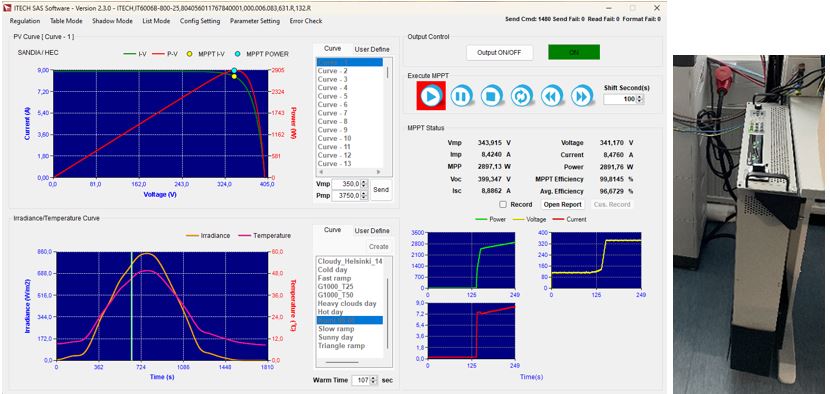
Task: Click the MPPT rewind icon
Action: point(552,96)
